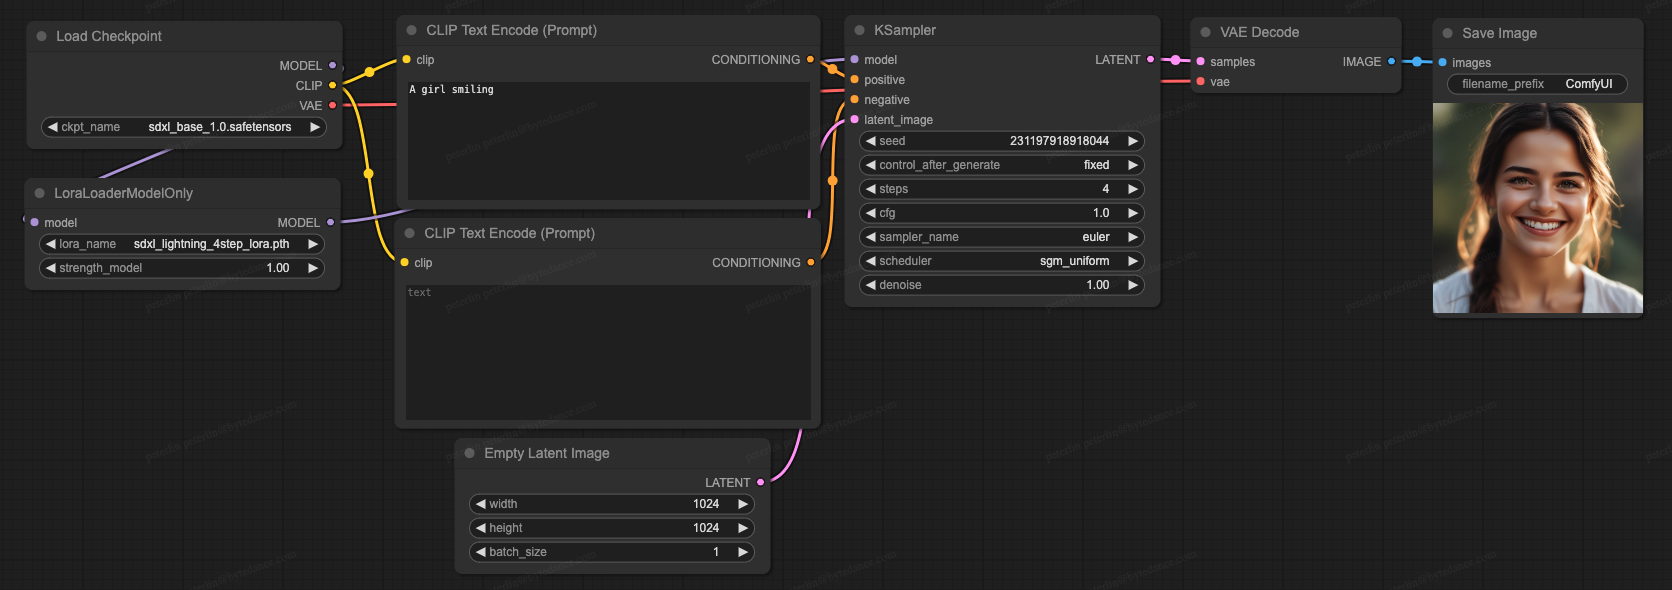
Task: Click the VAE output port on Load Checkpoint
Action: tap(333, 105)
